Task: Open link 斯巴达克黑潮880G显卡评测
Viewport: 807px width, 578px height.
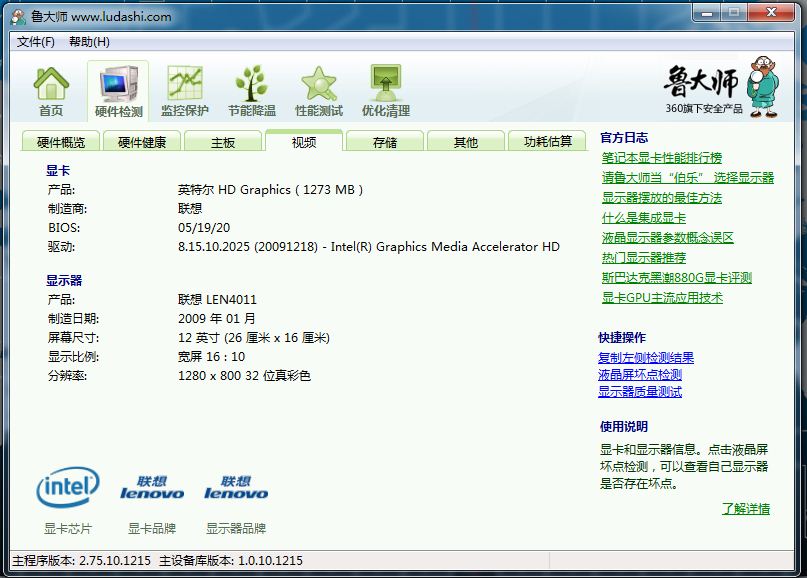Action: click(x=677, y=278)
